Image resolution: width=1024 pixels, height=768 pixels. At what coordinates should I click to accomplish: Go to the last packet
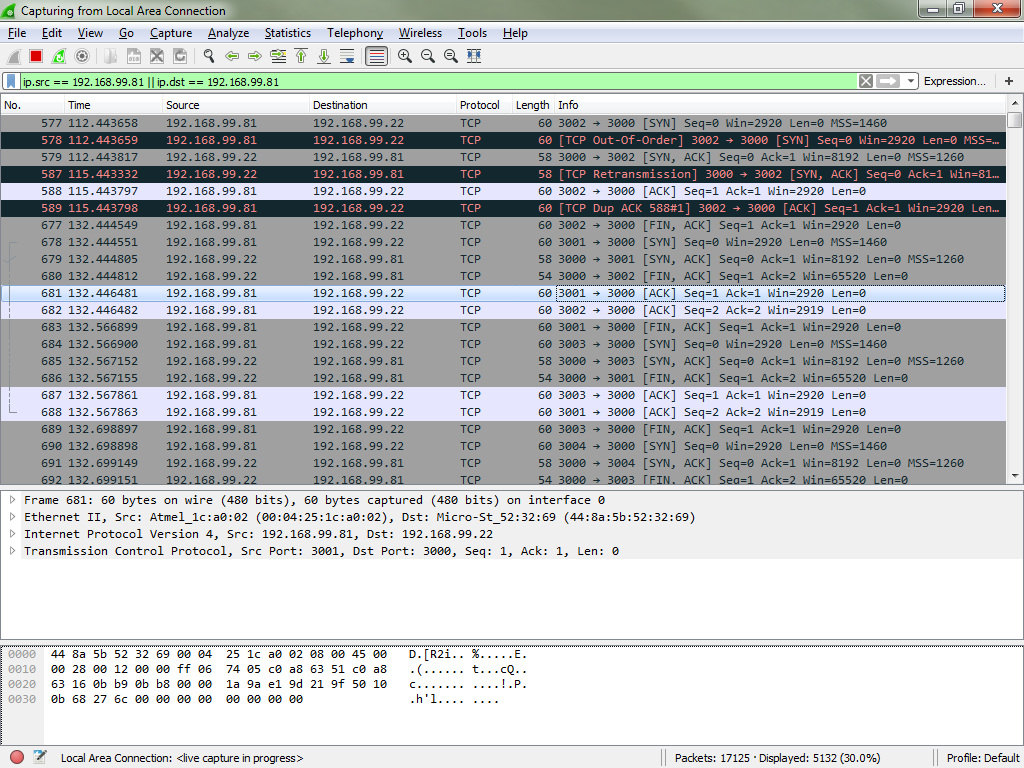click(x=323, y=57)
